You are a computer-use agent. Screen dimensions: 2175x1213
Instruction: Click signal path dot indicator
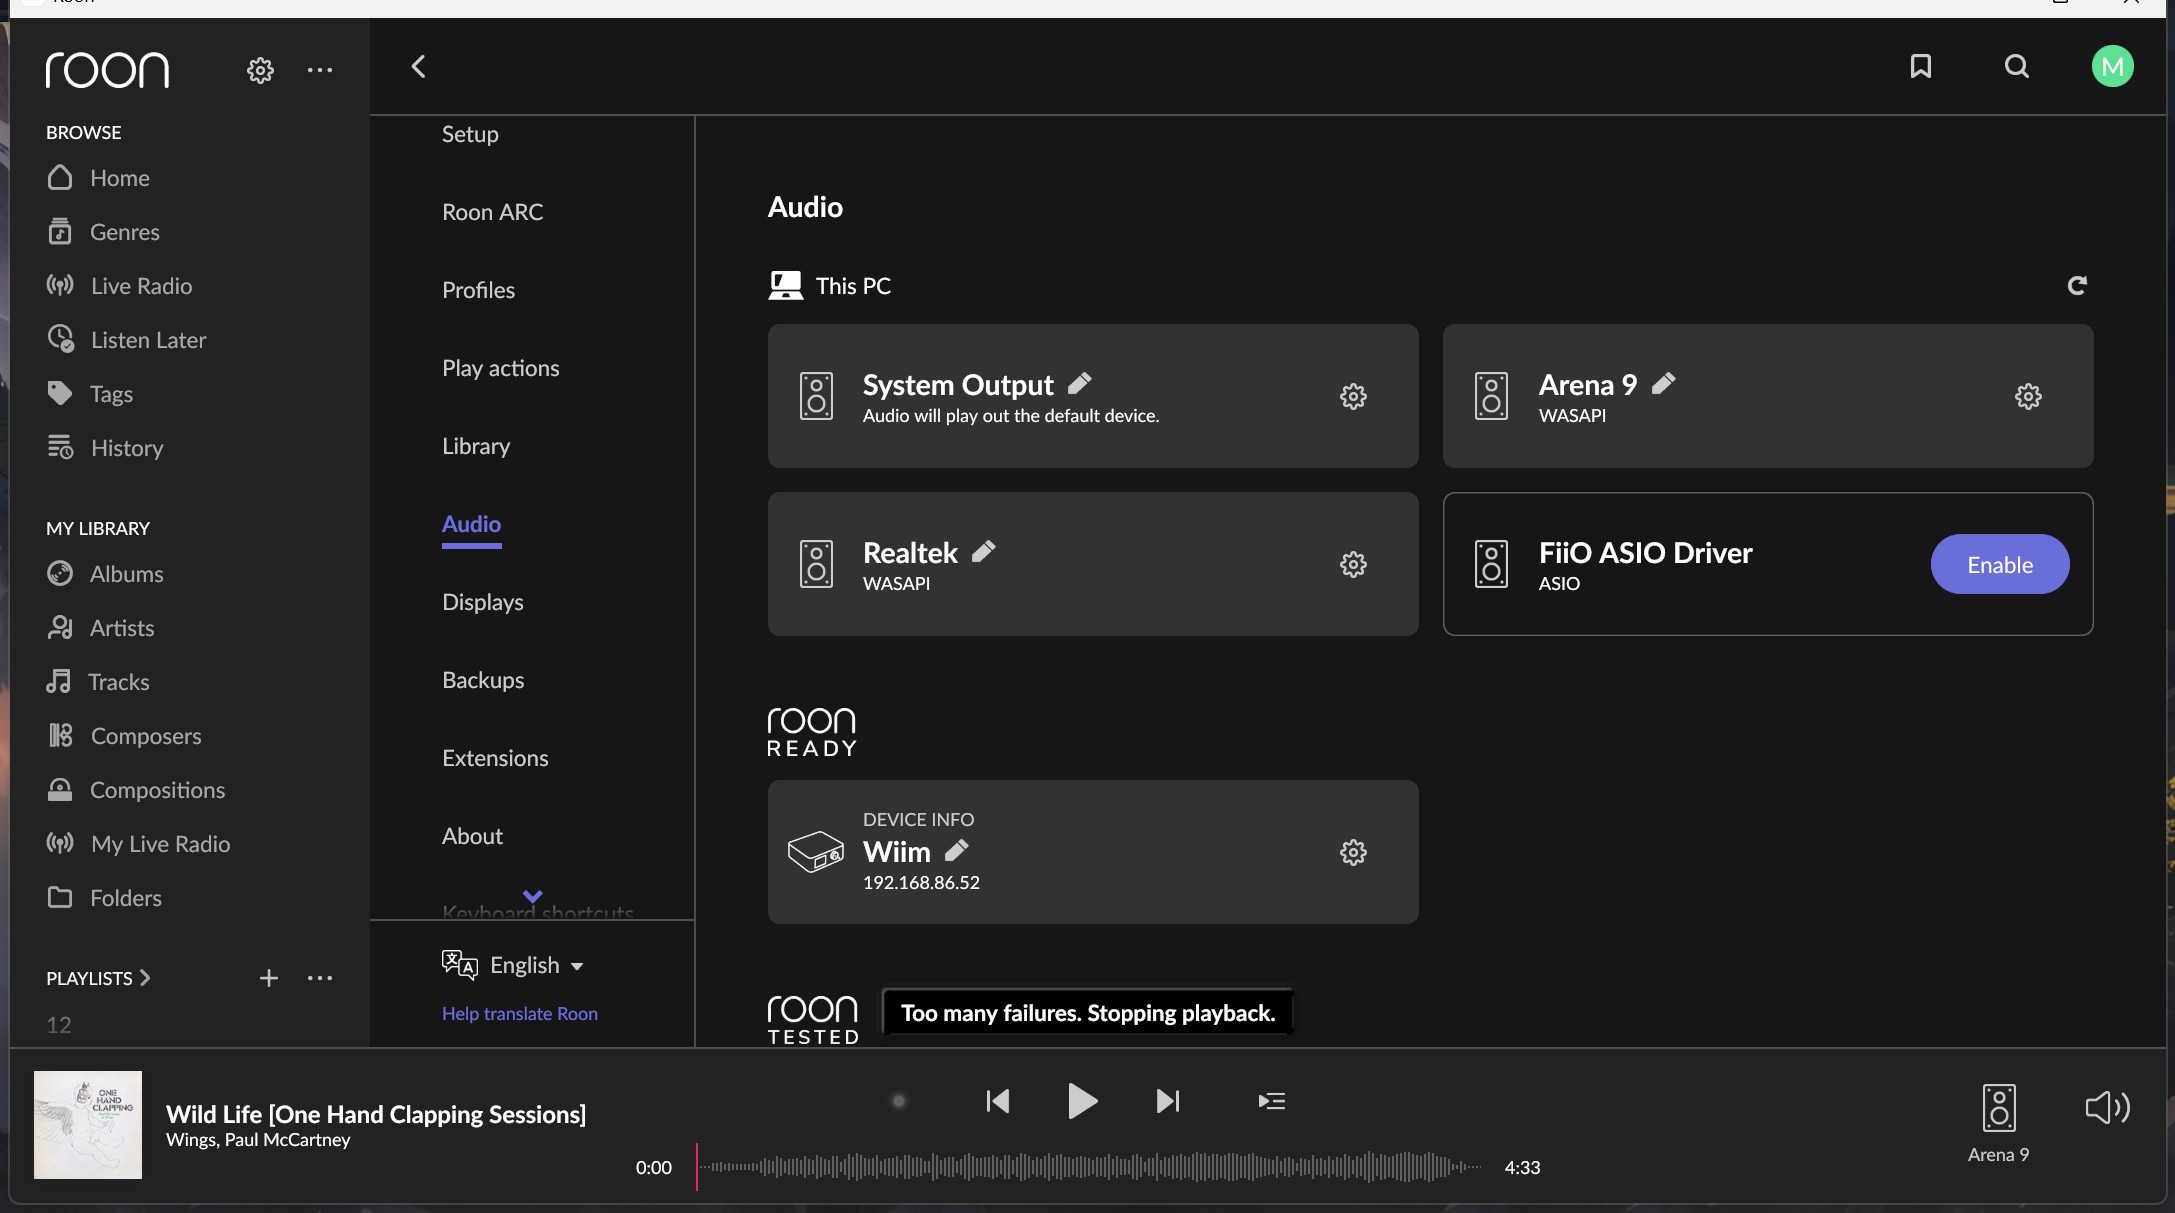click(x=899, y=1101)
